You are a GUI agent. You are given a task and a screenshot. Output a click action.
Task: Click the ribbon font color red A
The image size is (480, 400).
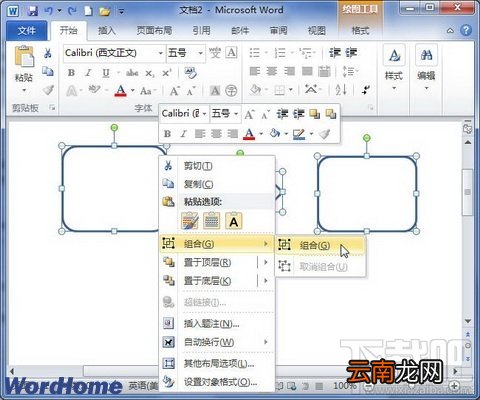(x=121, y=90)
